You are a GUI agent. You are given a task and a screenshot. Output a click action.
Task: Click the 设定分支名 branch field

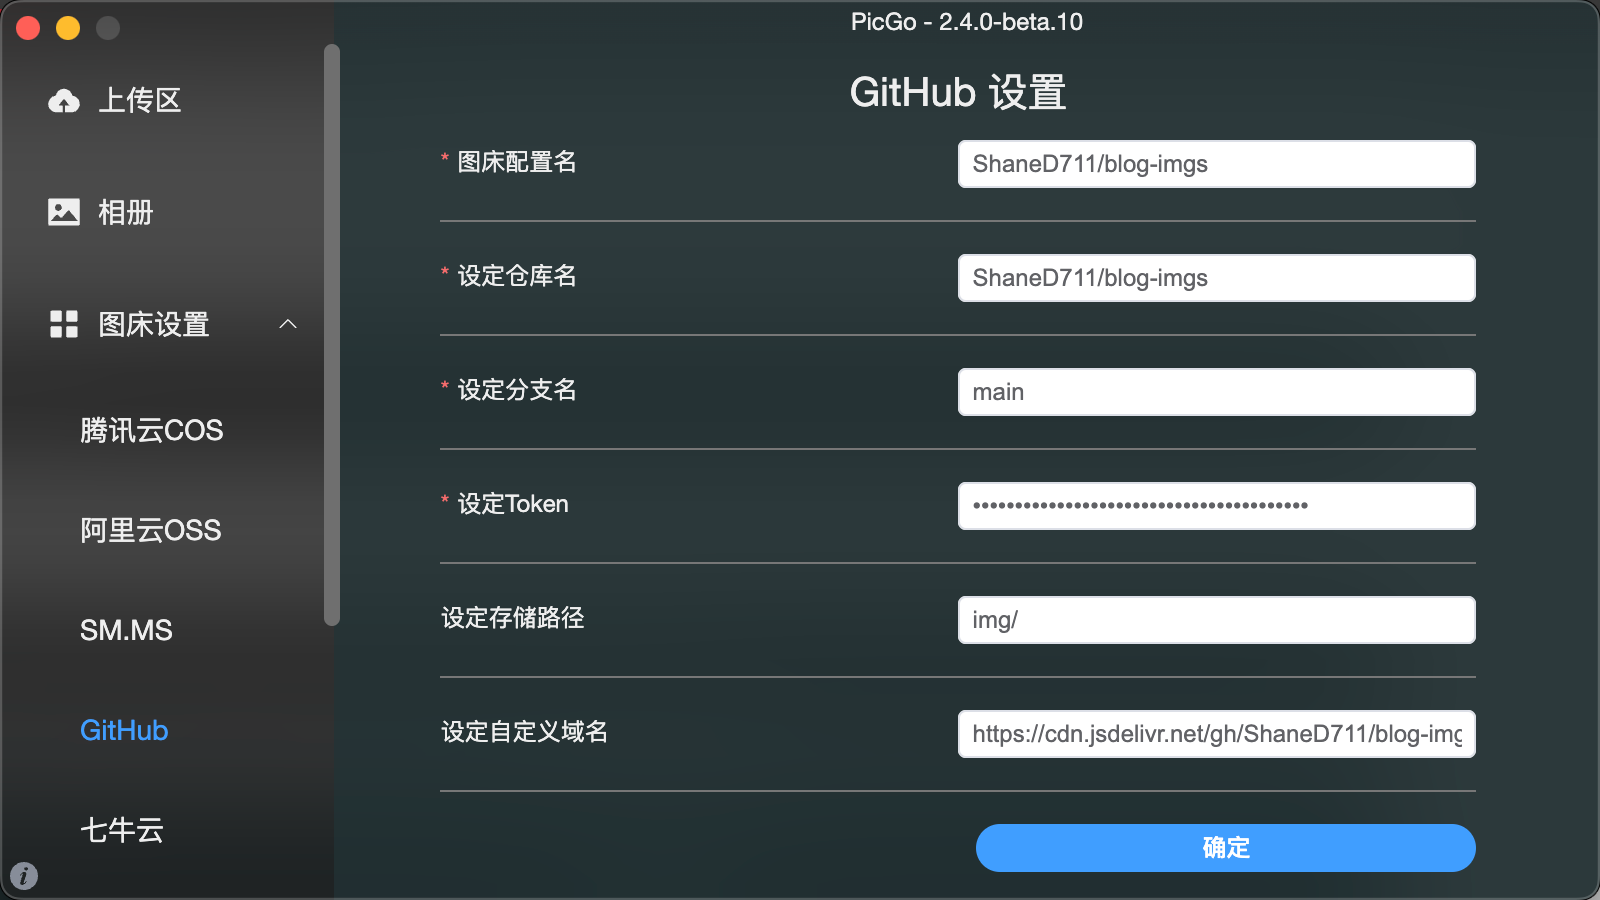click(1217, 392)
